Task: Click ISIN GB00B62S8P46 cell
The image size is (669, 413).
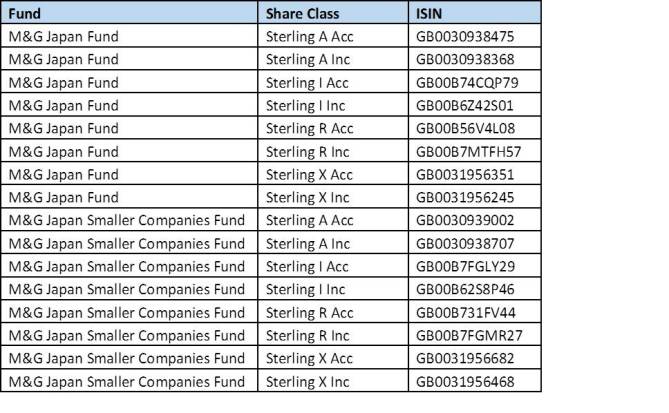Action: (x=474, y=289)
